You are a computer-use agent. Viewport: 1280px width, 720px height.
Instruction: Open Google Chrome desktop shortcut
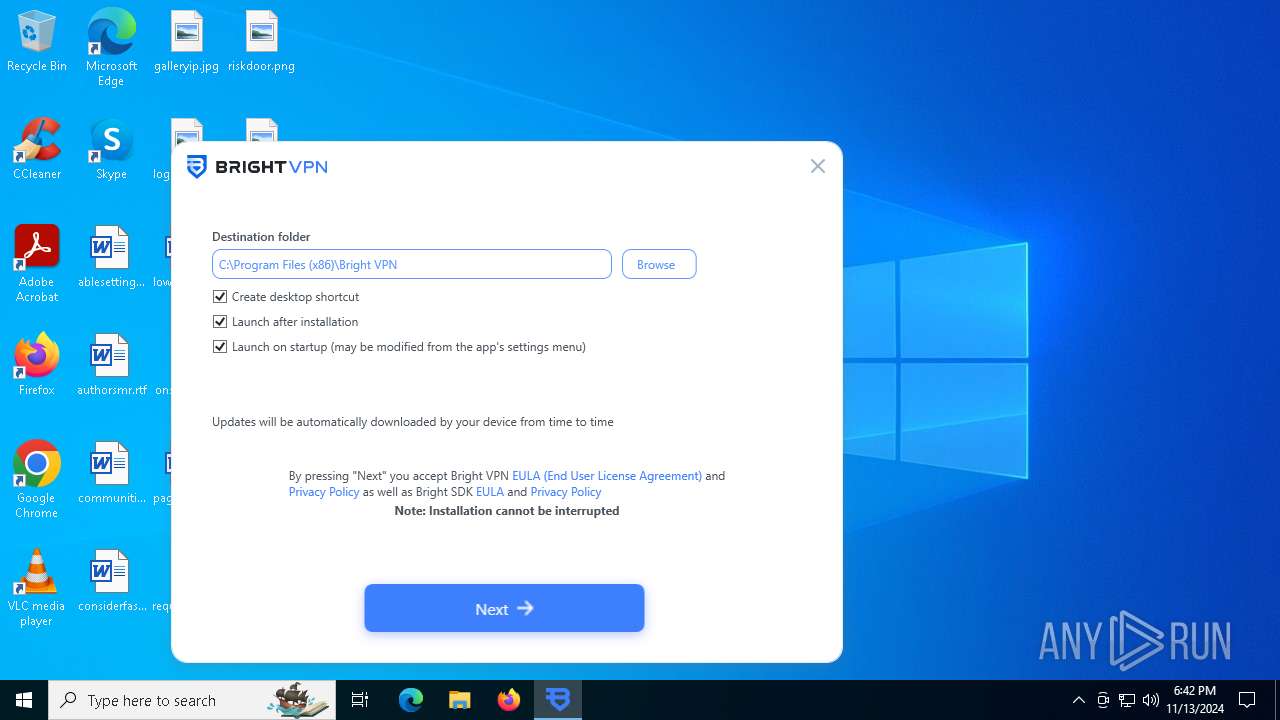37,481
